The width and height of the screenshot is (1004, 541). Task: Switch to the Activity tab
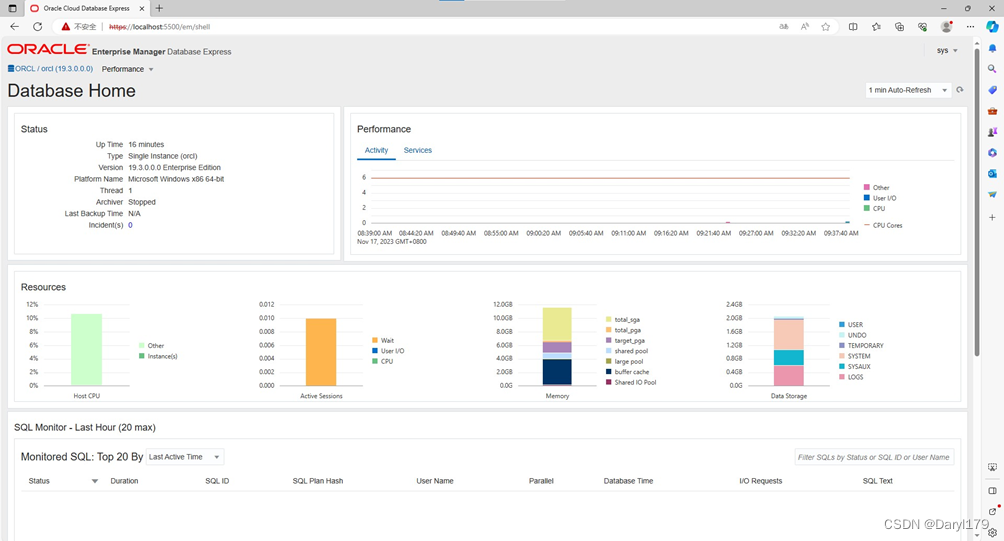point(376,150)
